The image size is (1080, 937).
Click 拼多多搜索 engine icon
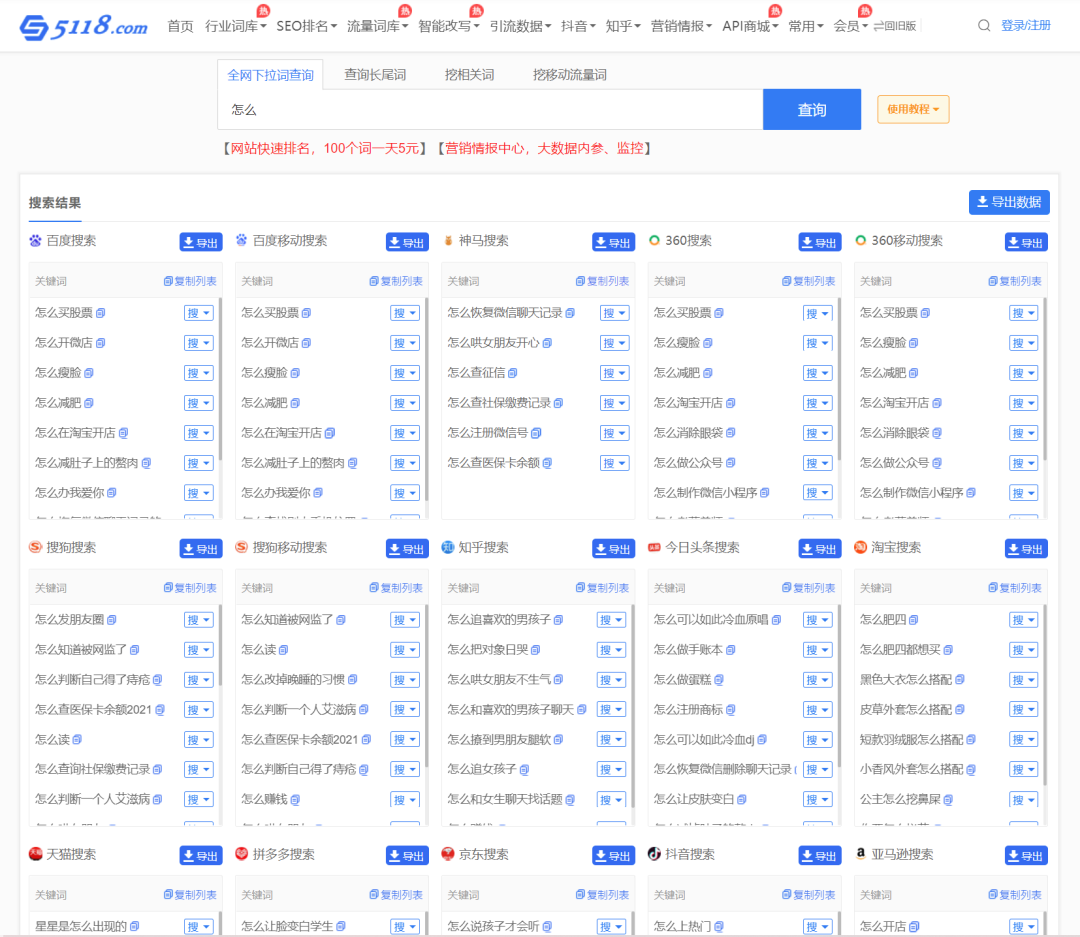point(241,854)
